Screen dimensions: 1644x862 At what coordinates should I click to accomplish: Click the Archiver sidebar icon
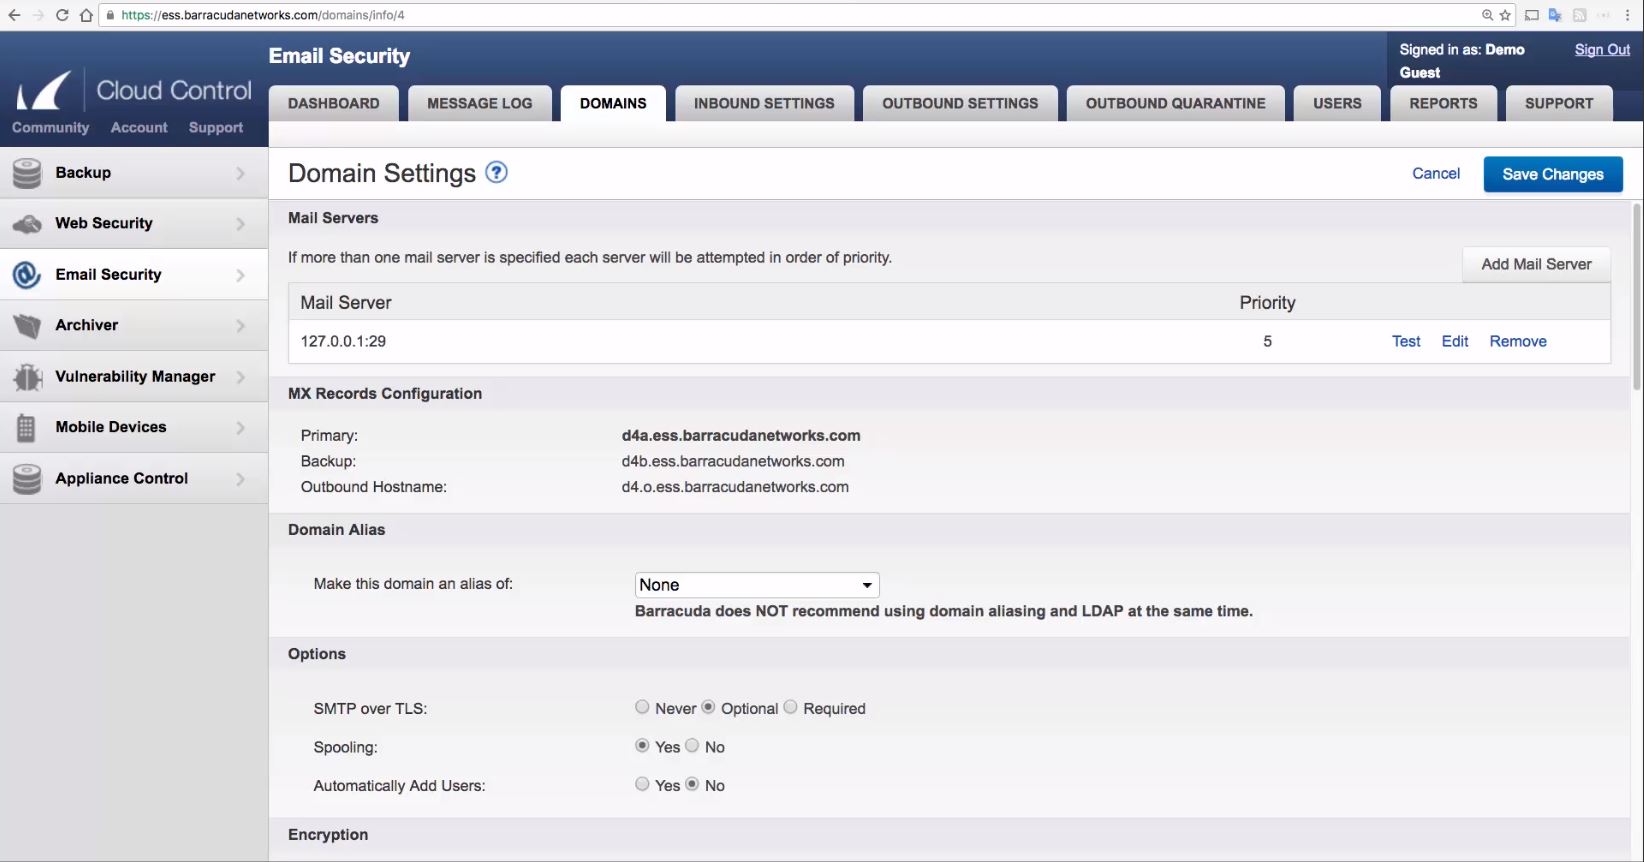[x=27, y=326]
